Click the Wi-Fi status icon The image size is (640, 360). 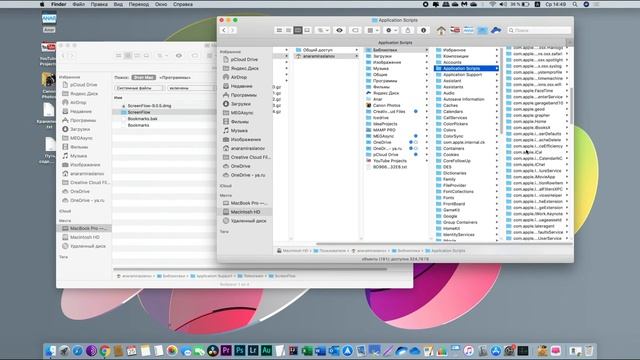(492, 4)
